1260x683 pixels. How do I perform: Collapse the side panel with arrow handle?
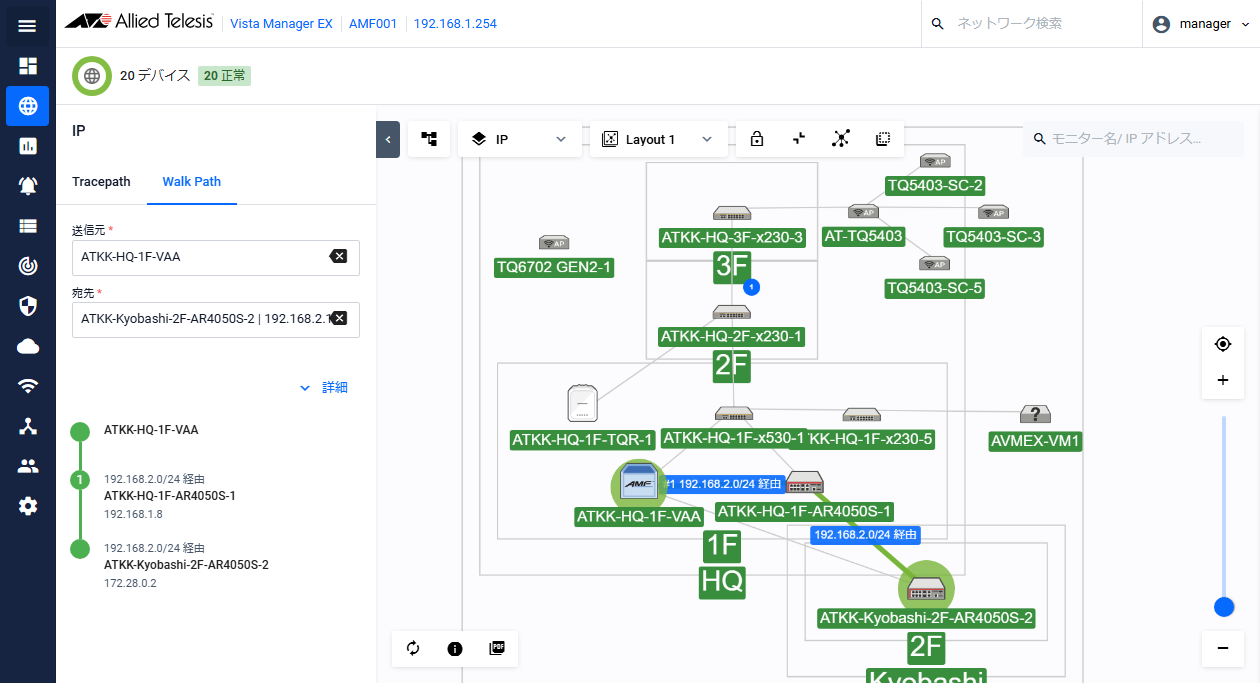[388, 139]
